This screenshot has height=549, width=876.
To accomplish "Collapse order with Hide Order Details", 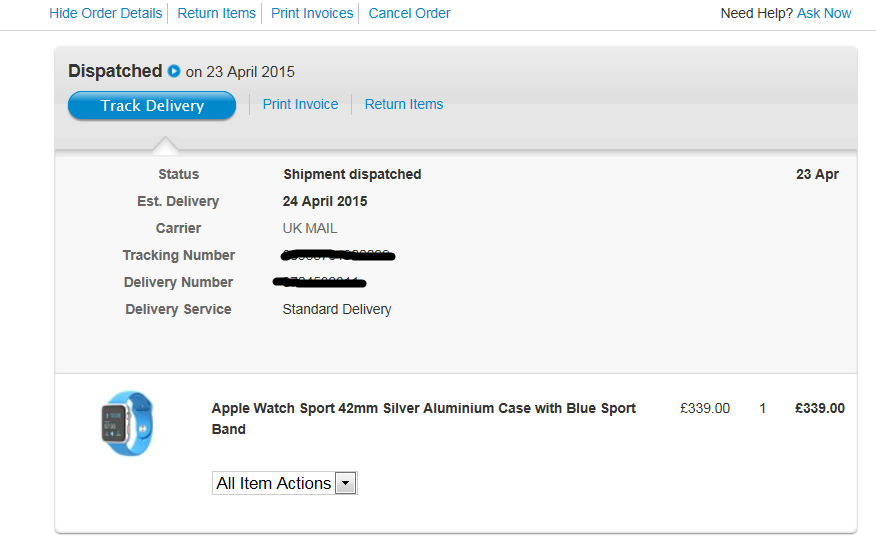I will coord(106,13).
